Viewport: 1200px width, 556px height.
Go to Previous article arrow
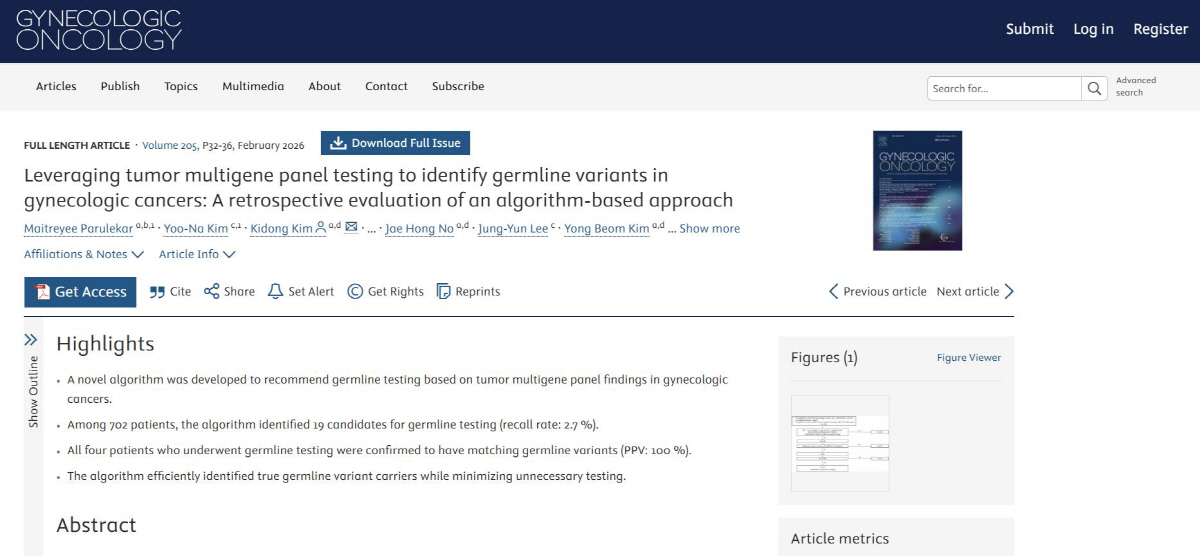834,292
